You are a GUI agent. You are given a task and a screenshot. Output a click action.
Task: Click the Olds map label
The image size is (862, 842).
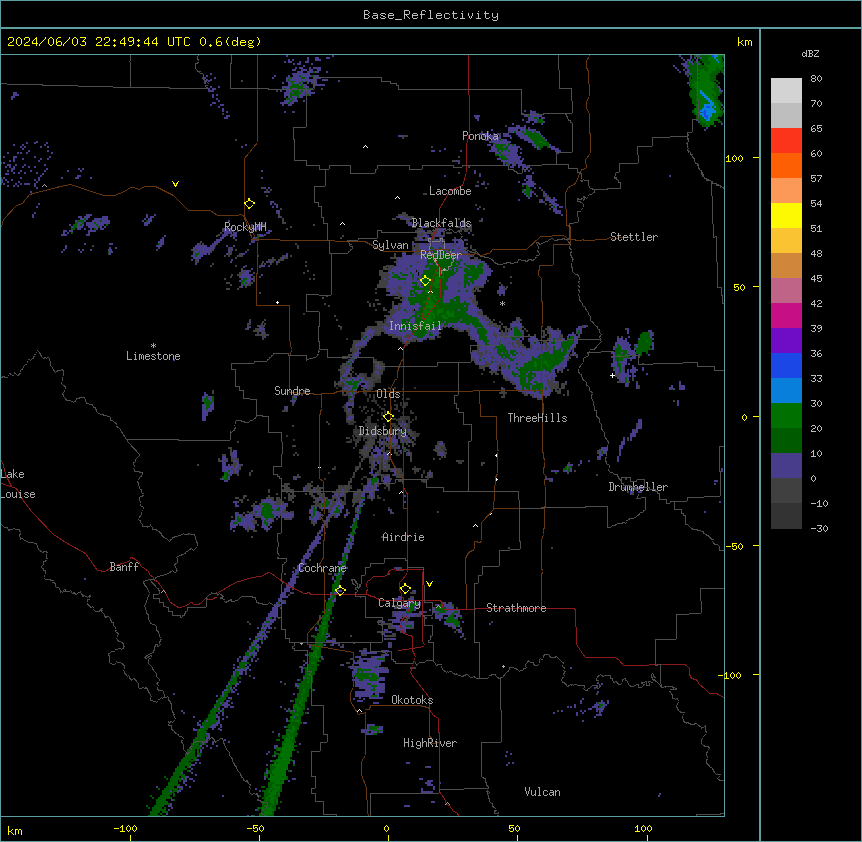click(388, 394)
